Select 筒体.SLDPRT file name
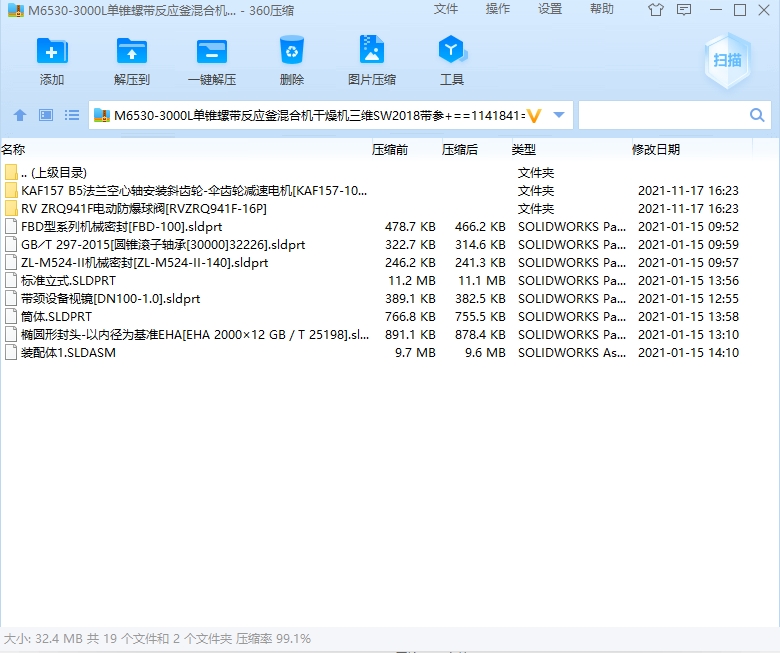Viewport: 780px width, 653px height. pyautogui.click(x=56, y=316)
